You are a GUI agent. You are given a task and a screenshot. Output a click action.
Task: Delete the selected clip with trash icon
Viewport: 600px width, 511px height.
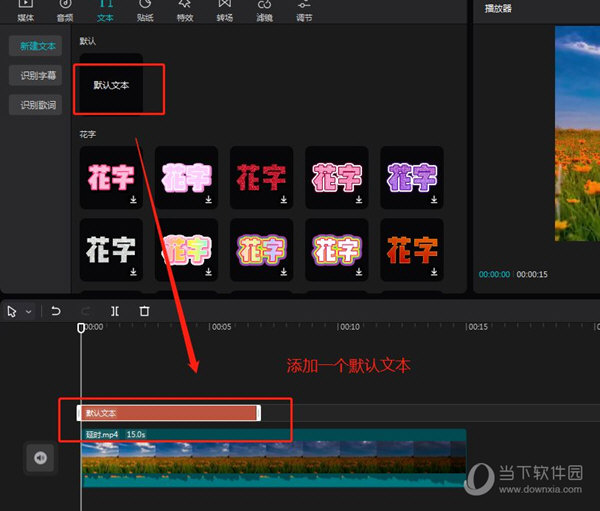(144, 312)
